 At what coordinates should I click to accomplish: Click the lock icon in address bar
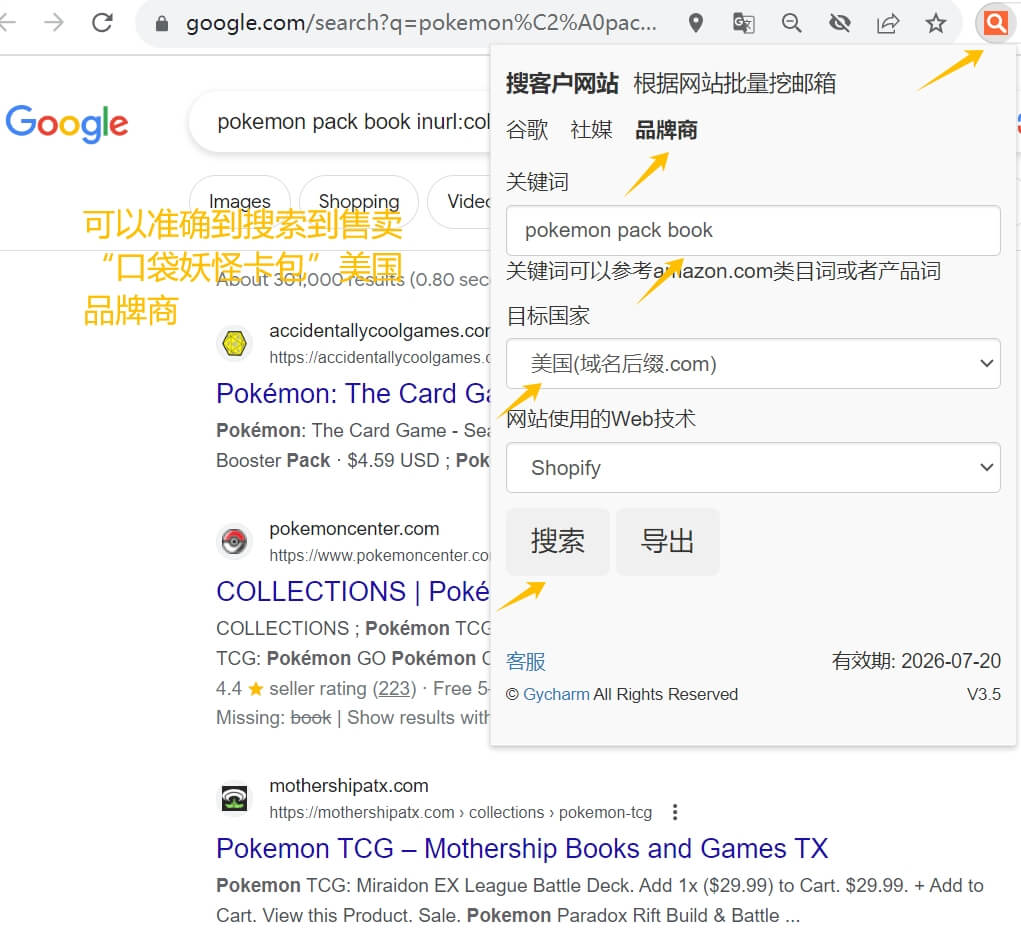point(162,24)
